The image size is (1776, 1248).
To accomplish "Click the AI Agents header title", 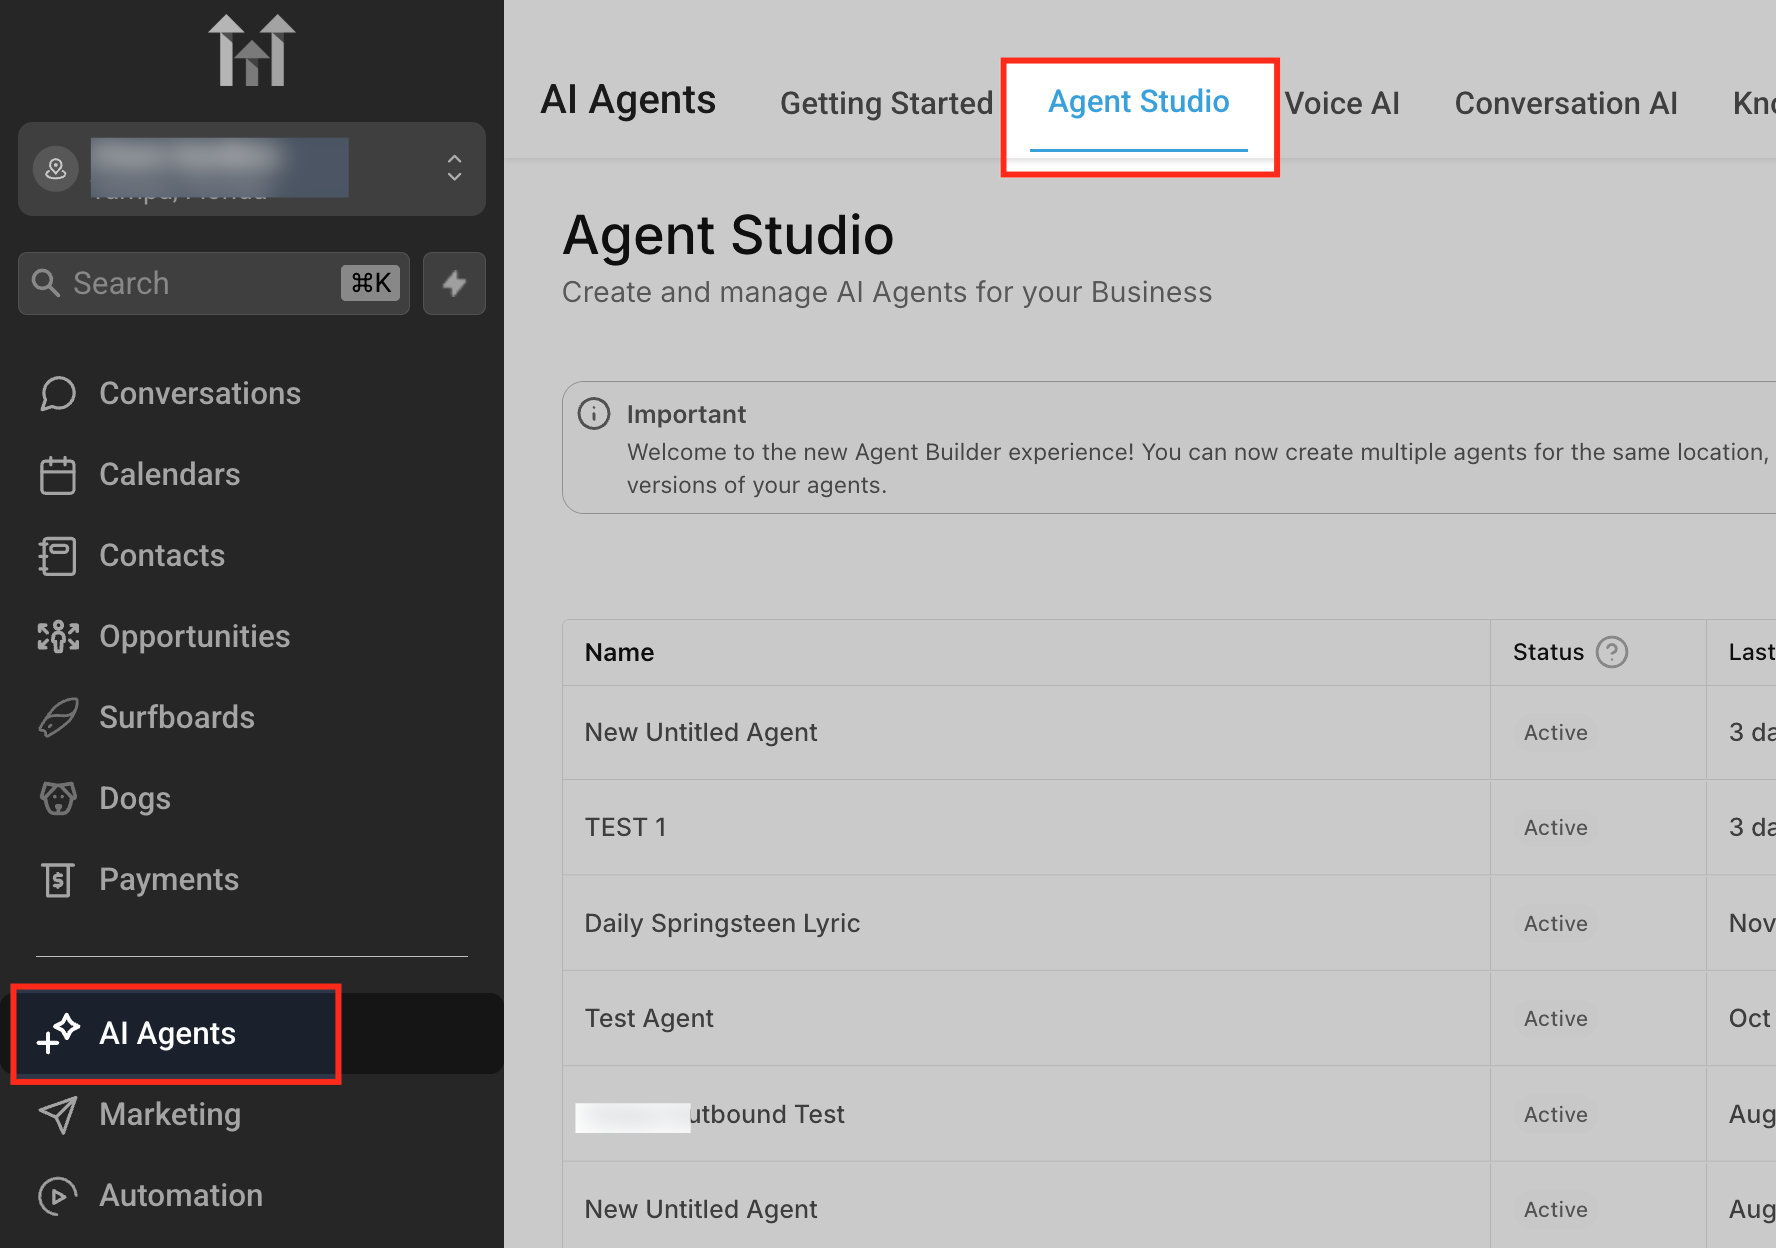I will click(628, 100).
